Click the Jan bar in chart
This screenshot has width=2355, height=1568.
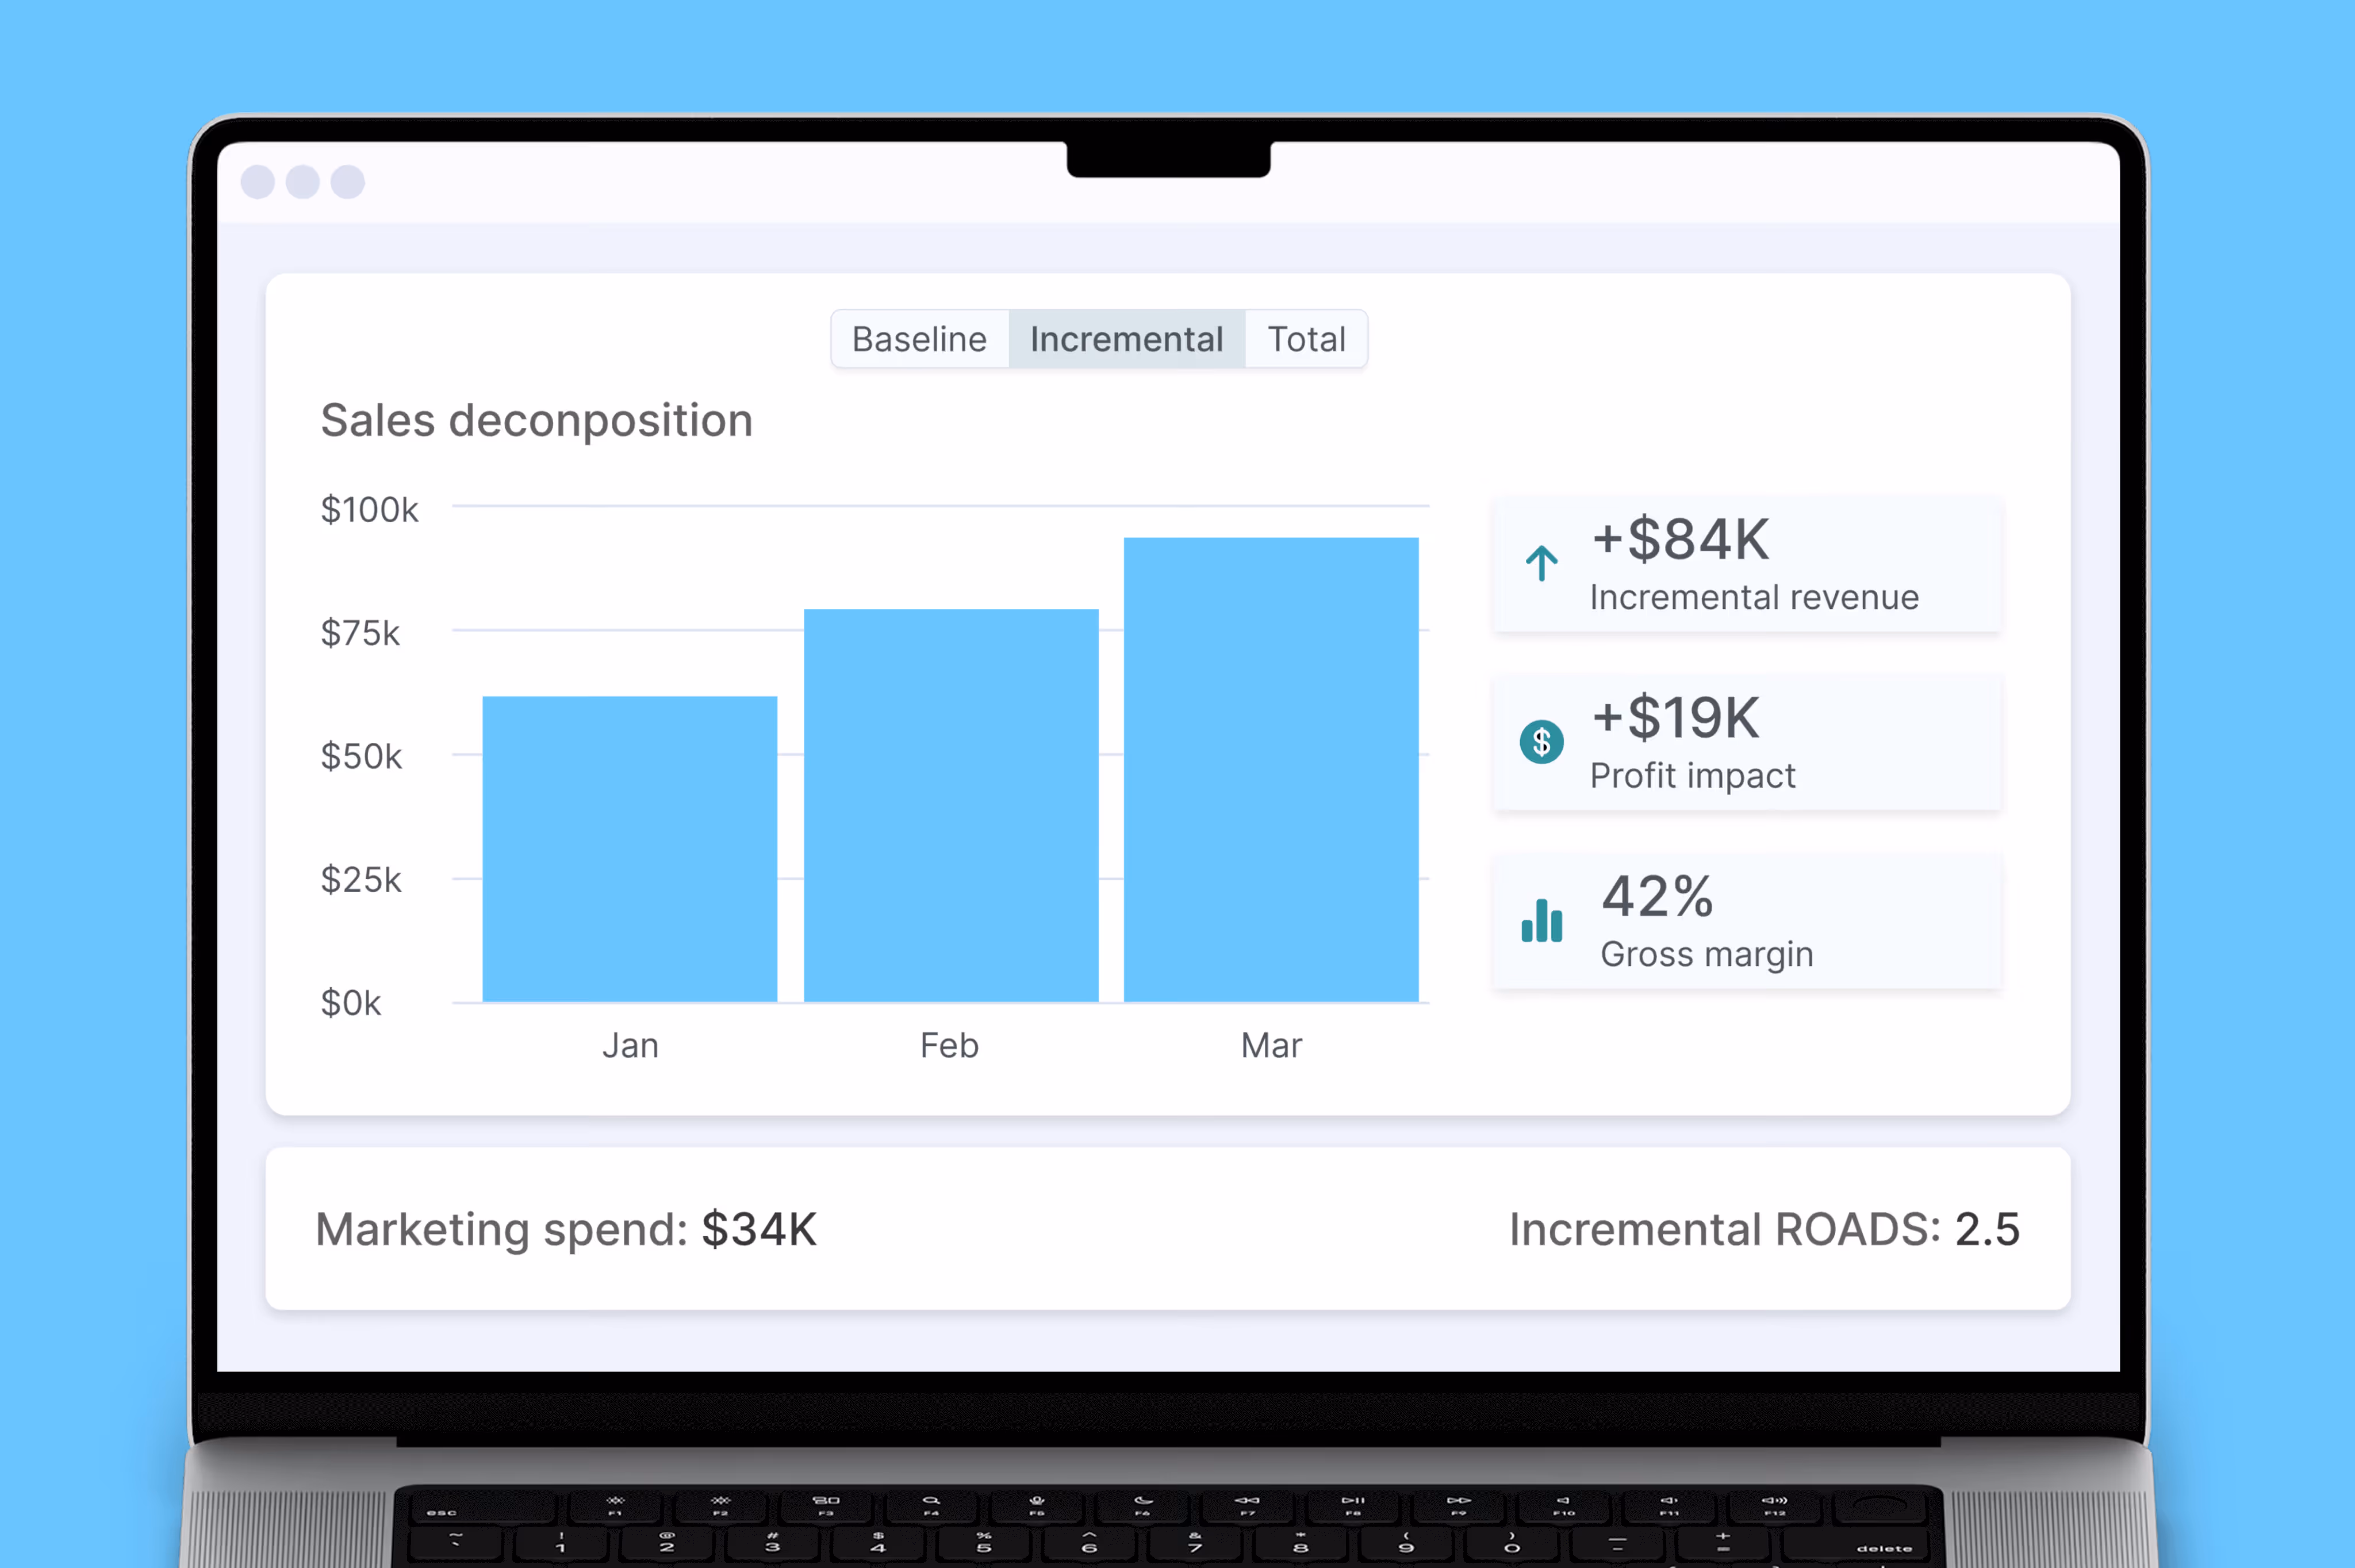click(x=630, y=848)
